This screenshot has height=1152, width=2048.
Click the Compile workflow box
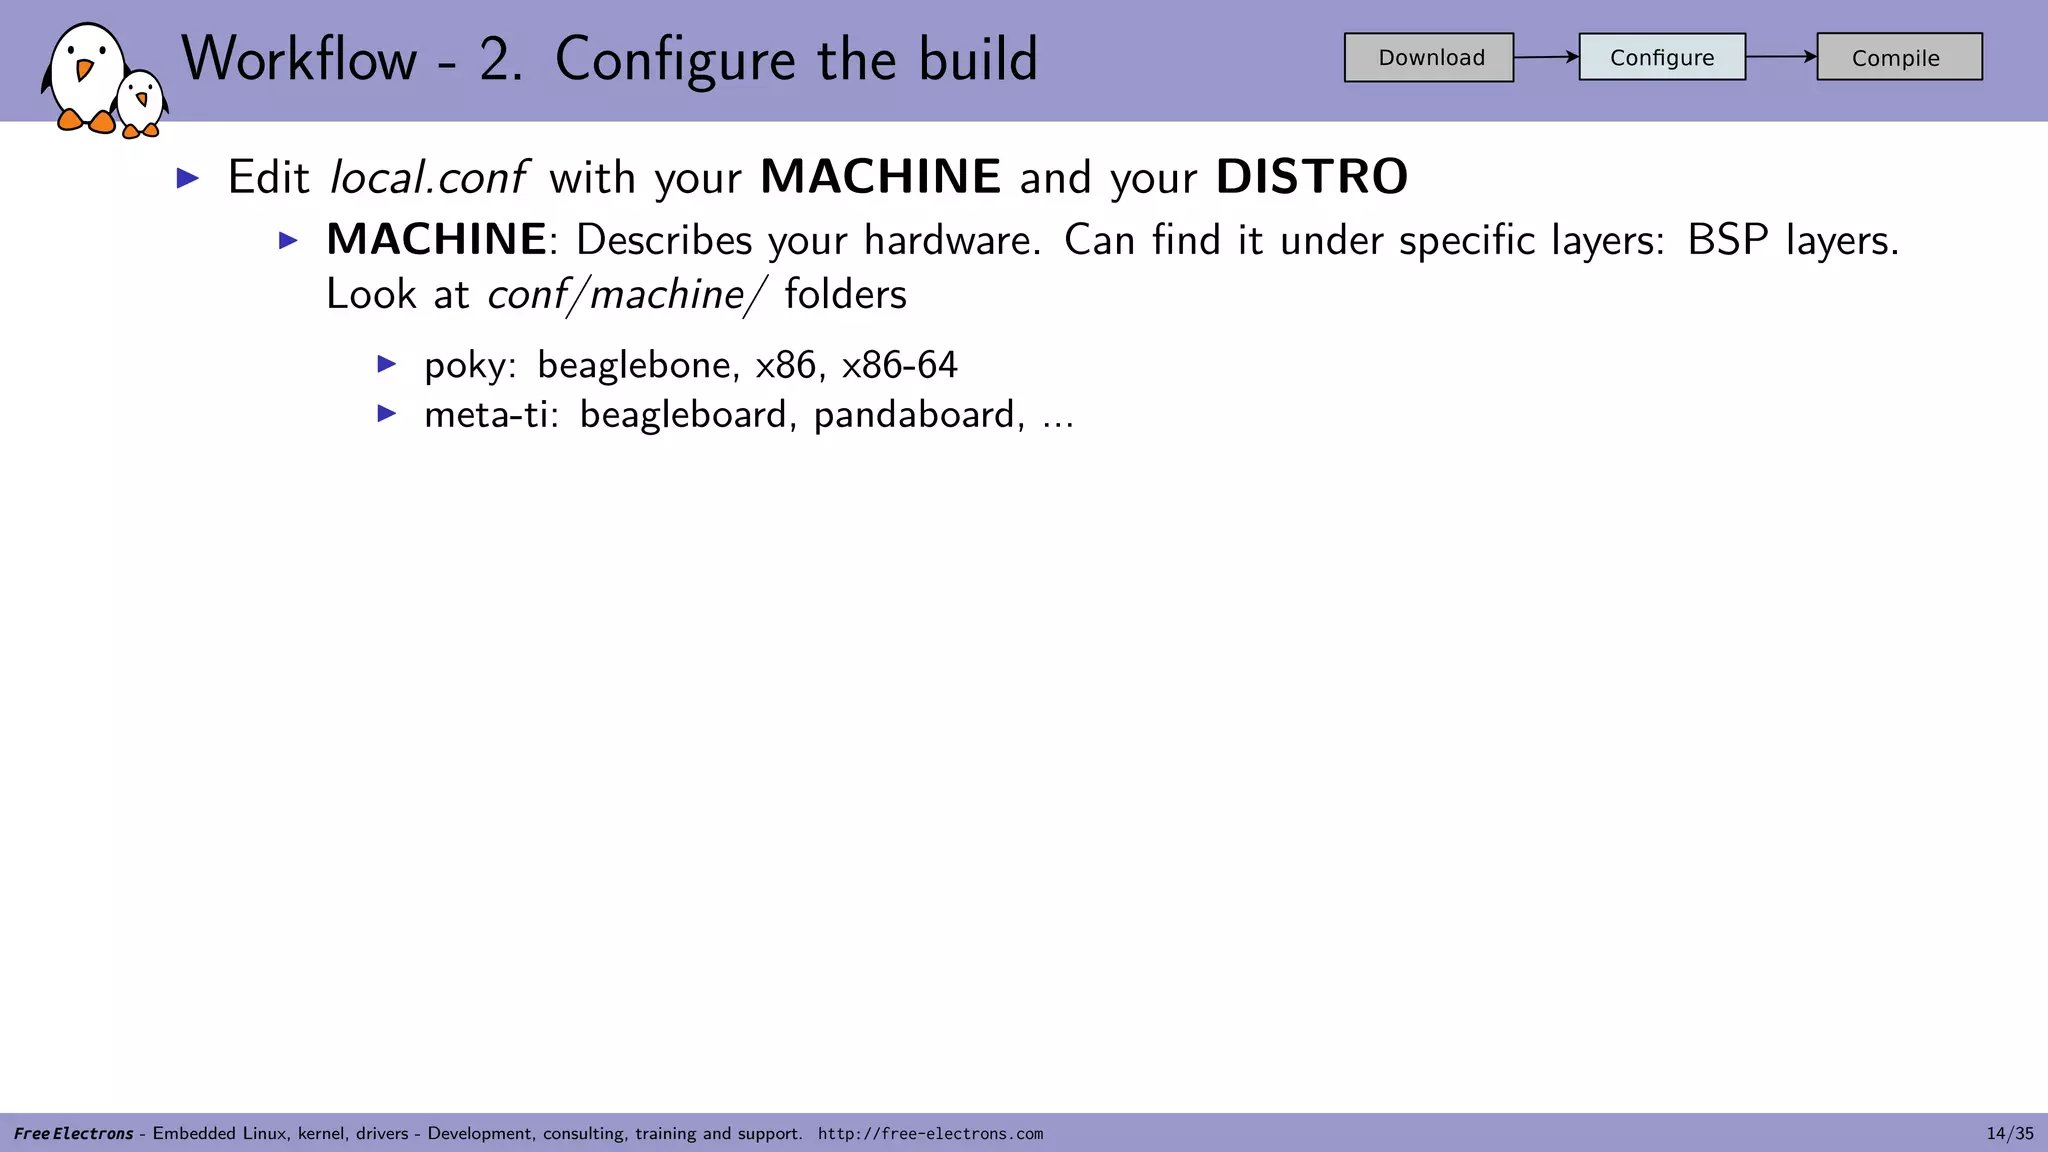[1899, 57]
